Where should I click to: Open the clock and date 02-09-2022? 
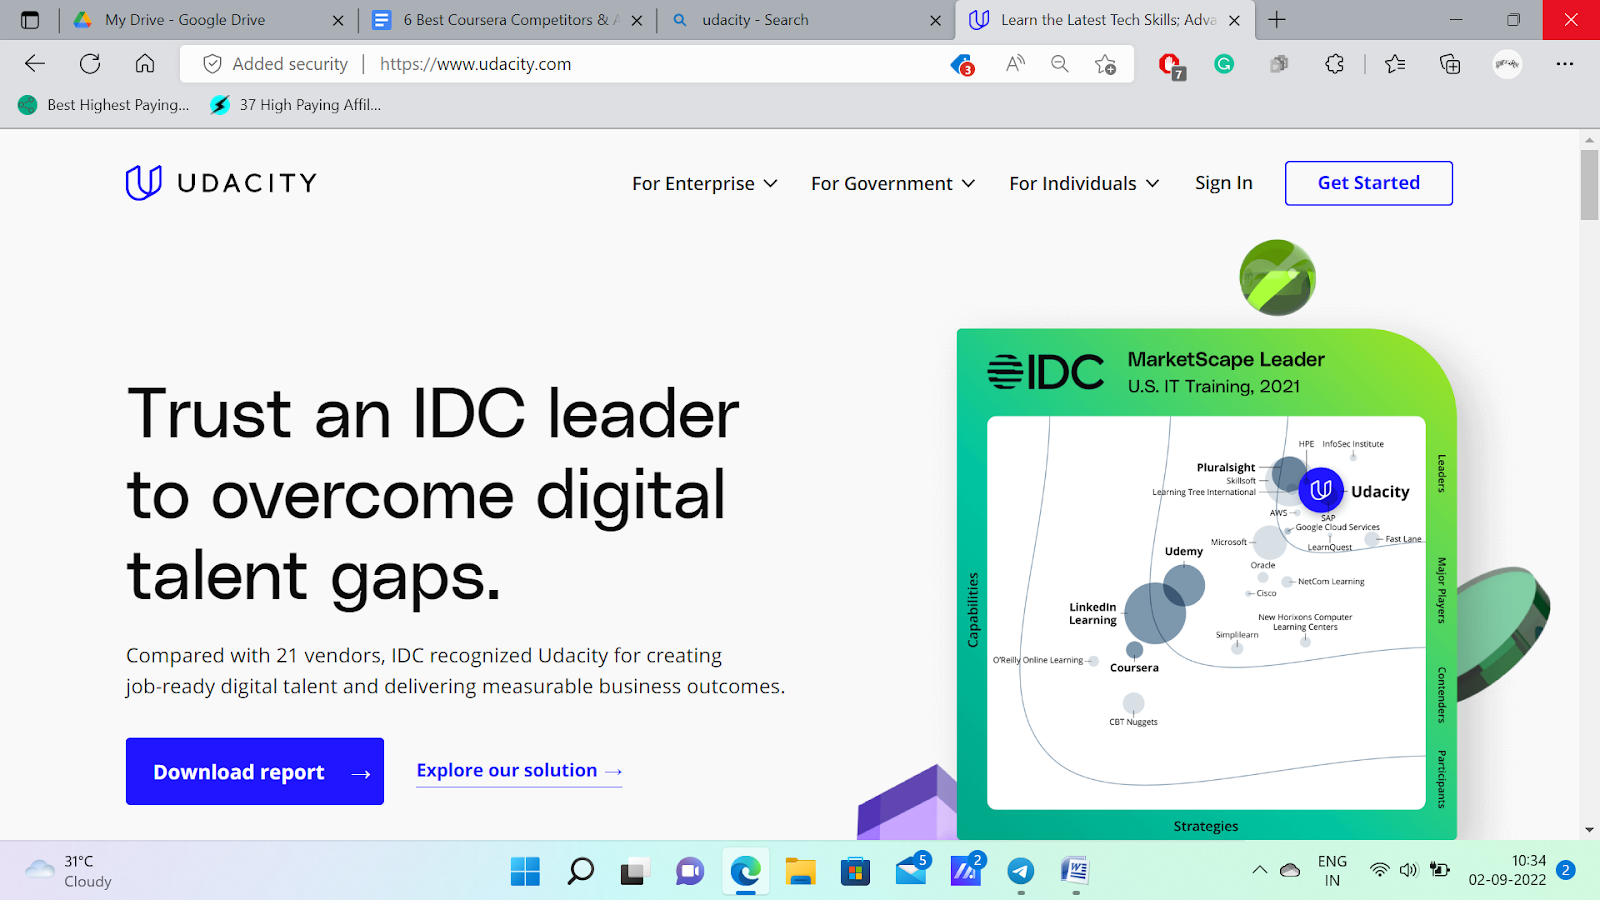1507,870
